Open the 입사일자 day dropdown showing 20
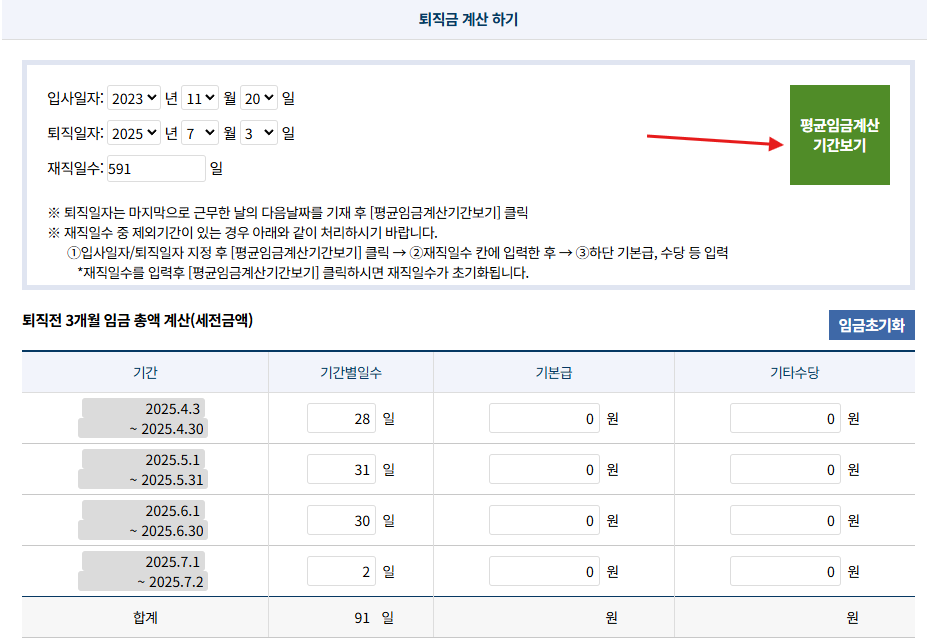 [x=259, y=98]
